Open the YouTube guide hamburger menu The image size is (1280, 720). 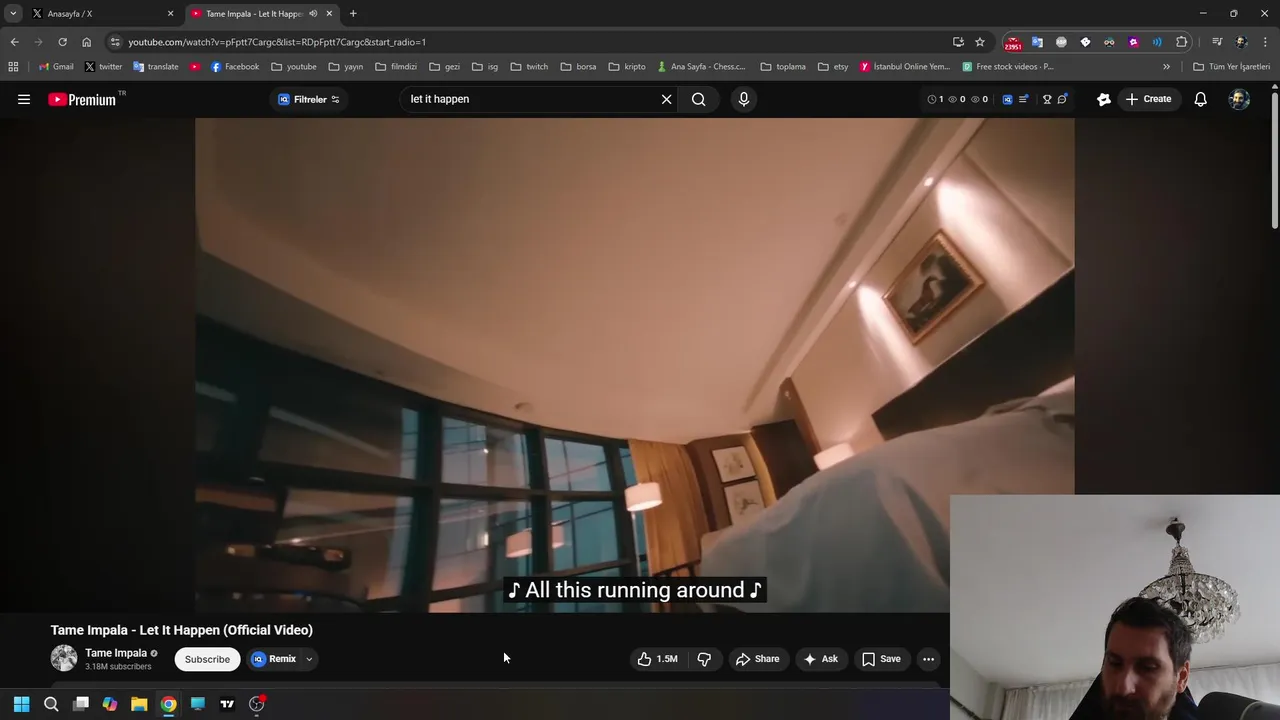24,99
